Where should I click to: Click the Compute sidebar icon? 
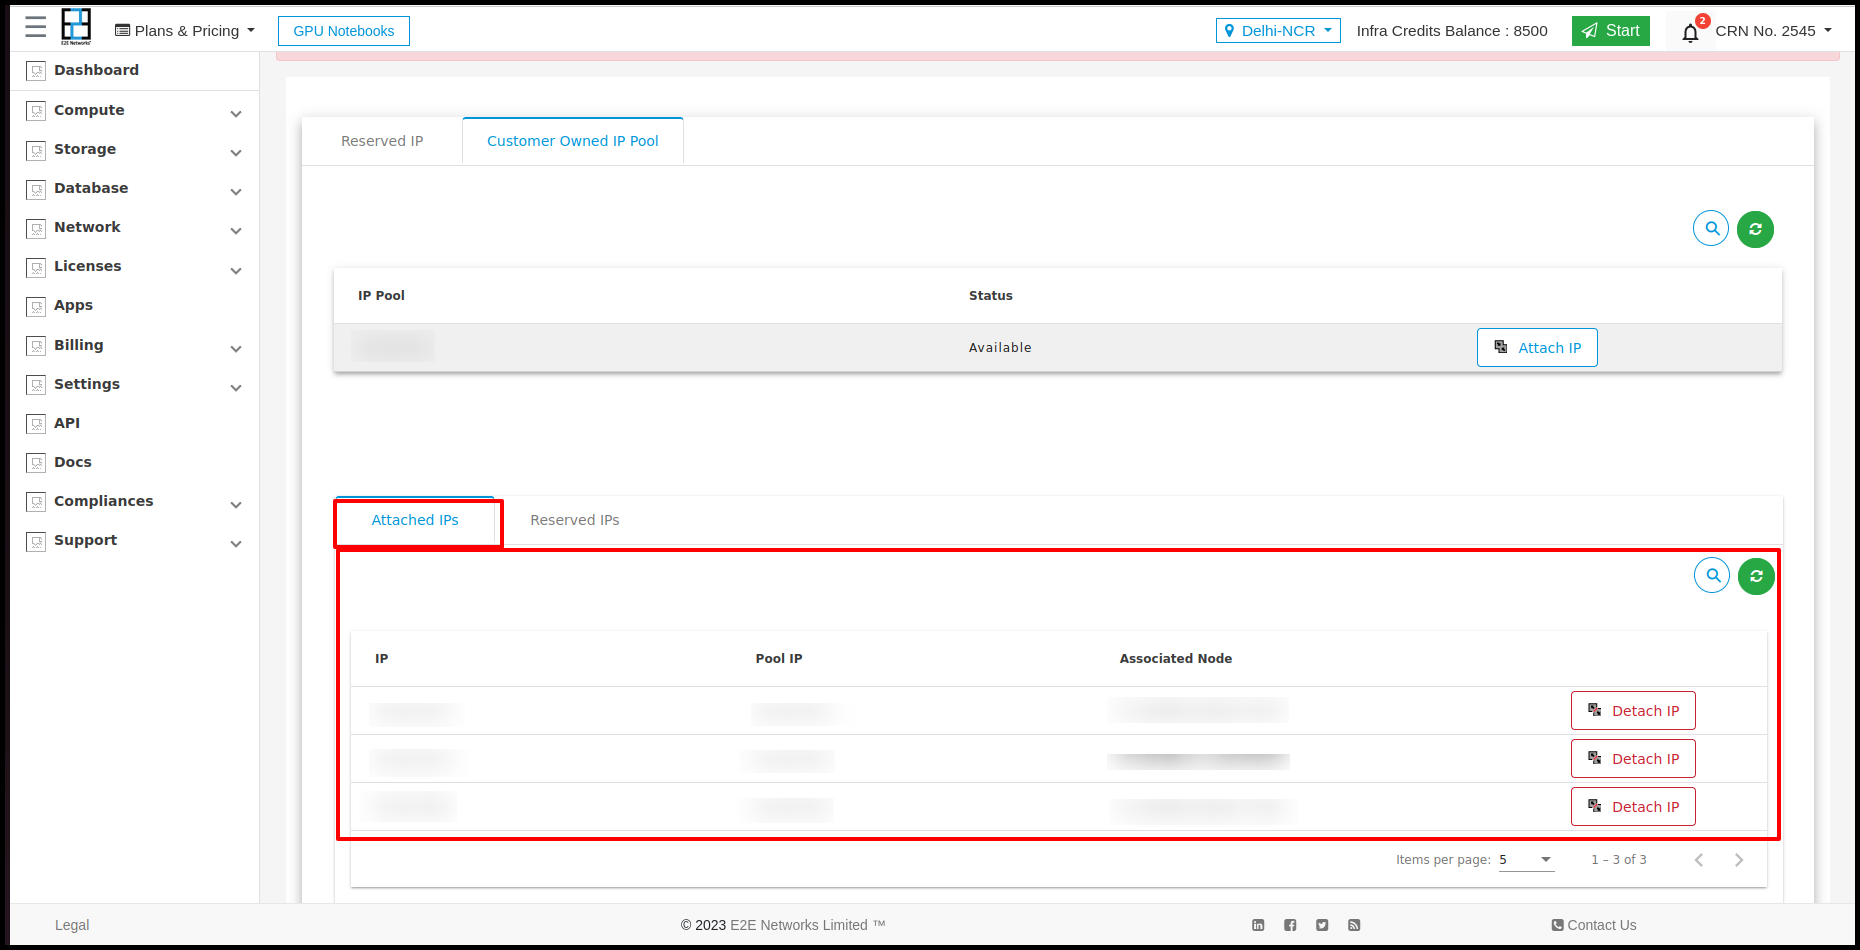pyautogui.click(x=36, y=111)
